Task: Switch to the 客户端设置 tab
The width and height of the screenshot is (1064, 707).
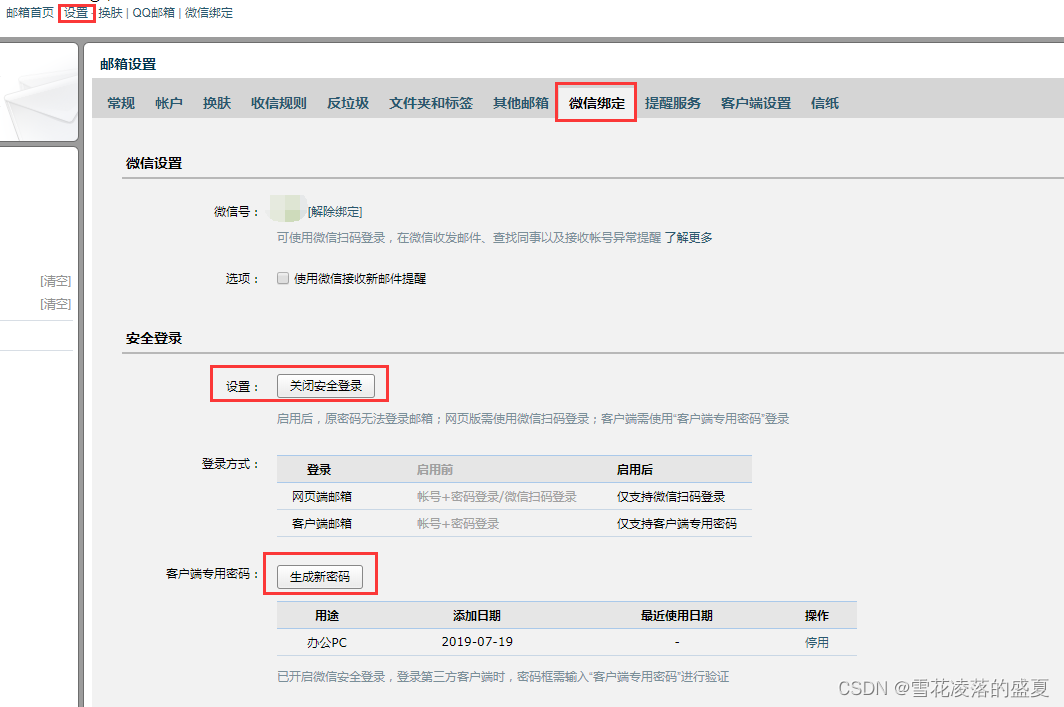Action: coord(756,103)
